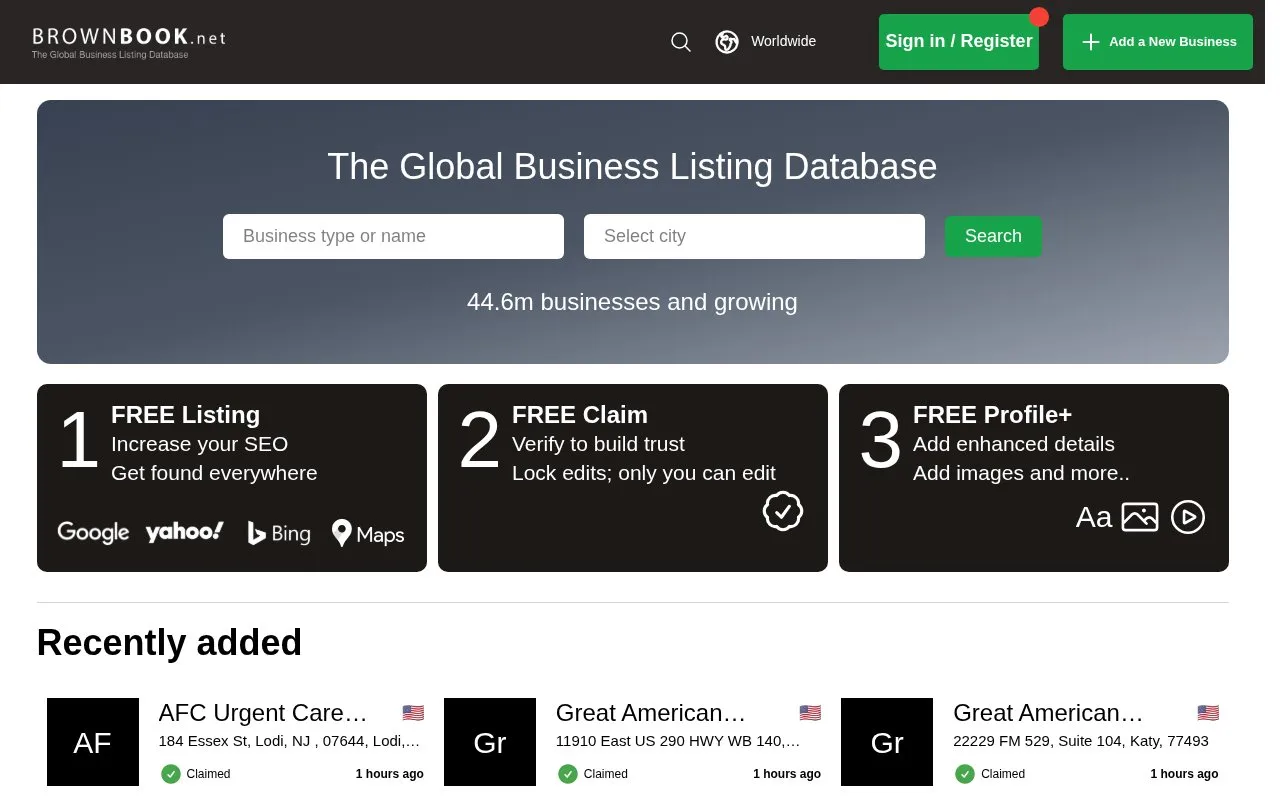Click the green Search button
Screen dimensions: 1280x800
tap(993, 236)
